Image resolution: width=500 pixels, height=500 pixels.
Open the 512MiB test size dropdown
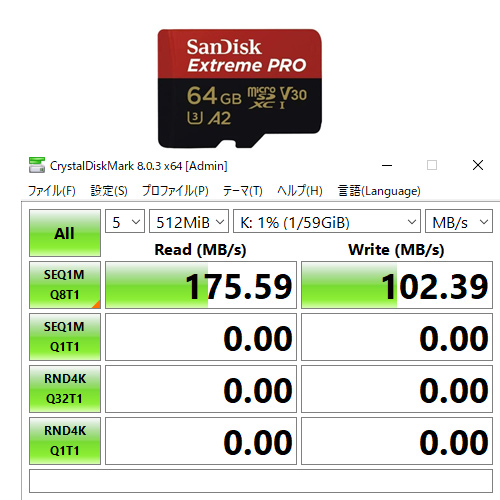pyautogui.click(x=189, y=221)
